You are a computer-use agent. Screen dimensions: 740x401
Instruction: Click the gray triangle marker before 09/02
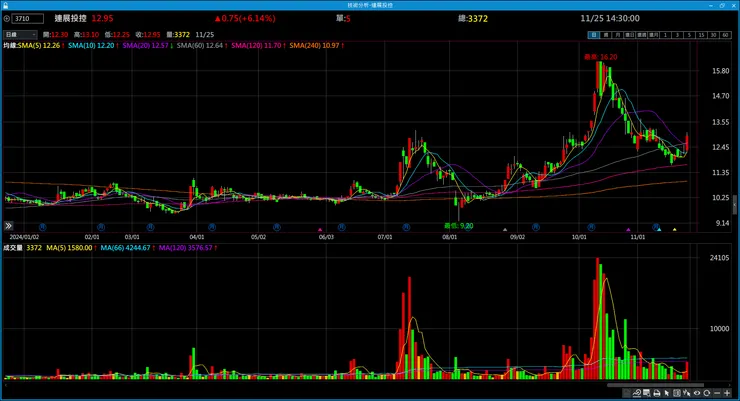click(505, 230)
